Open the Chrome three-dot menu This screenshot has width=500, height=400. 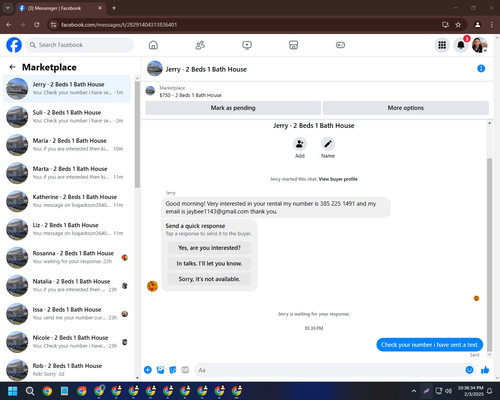tap(492, 25)
